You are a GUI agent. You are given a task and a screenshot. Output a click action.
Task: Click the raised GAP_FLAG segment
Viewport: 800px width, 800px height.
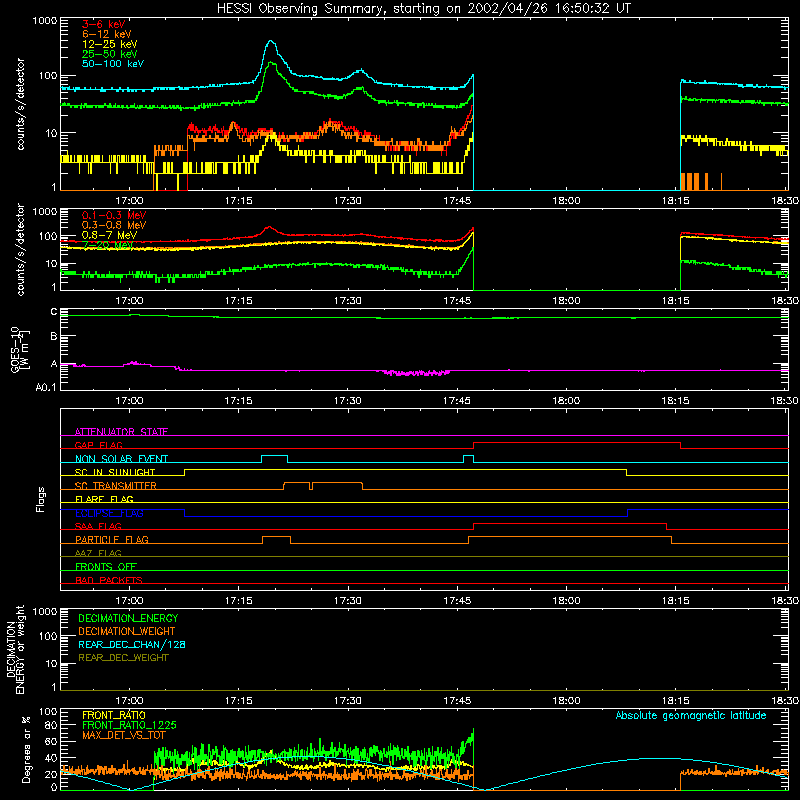tap(577, 443)
